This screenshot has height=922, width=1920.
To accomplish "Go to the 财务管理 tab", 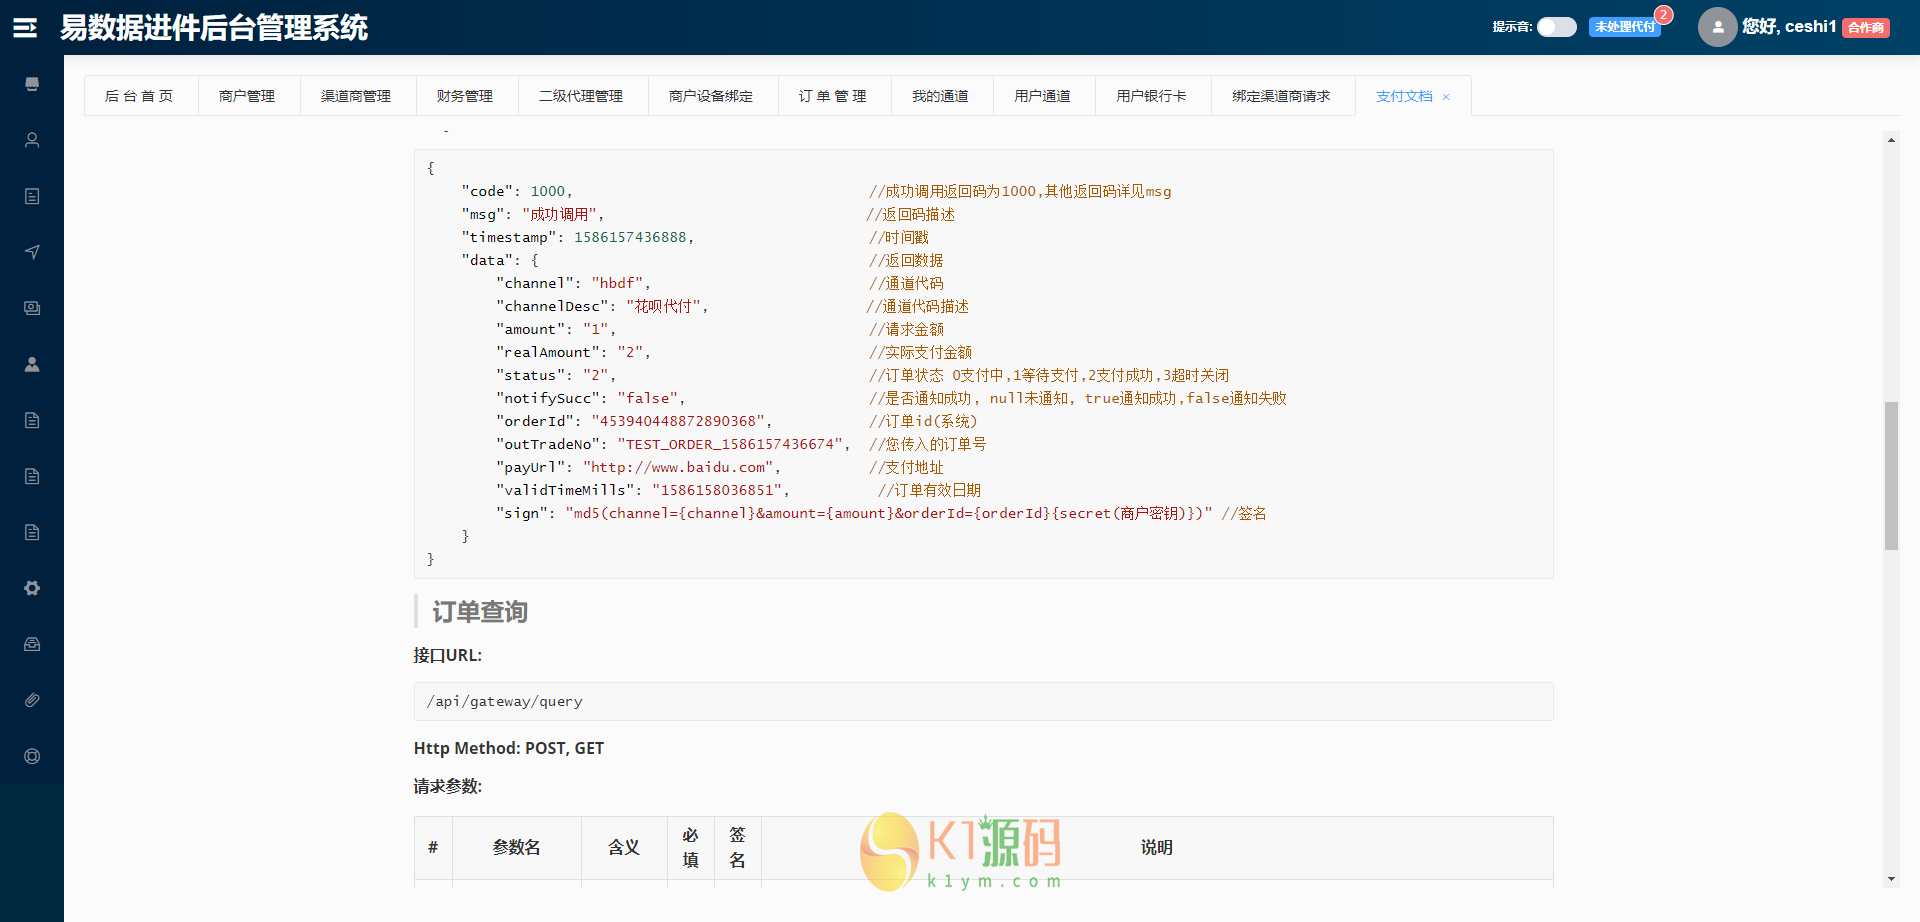I will pos(465,96).
